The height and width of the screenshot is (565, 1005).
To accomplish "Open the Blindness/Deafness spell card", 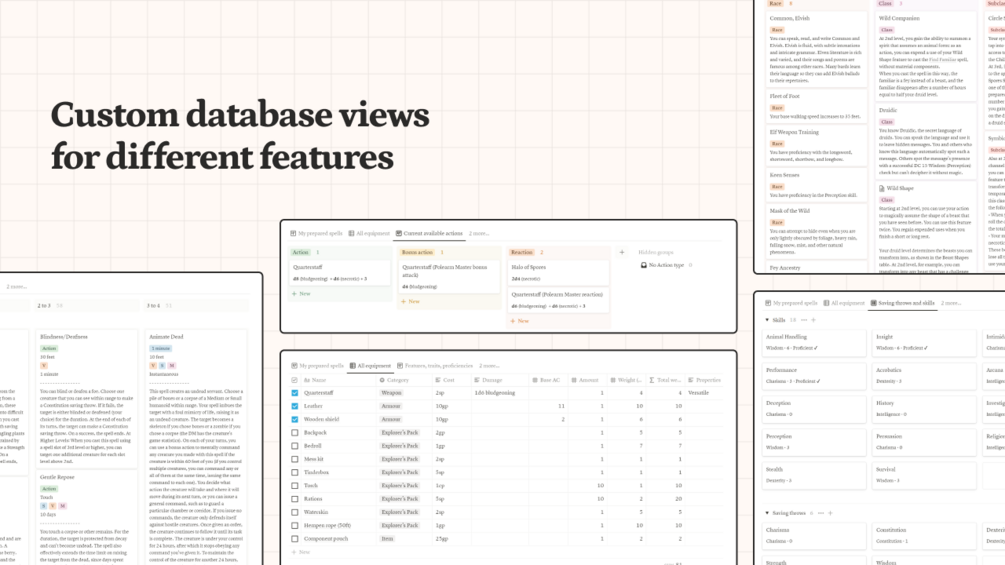I will tap(87, 399).
